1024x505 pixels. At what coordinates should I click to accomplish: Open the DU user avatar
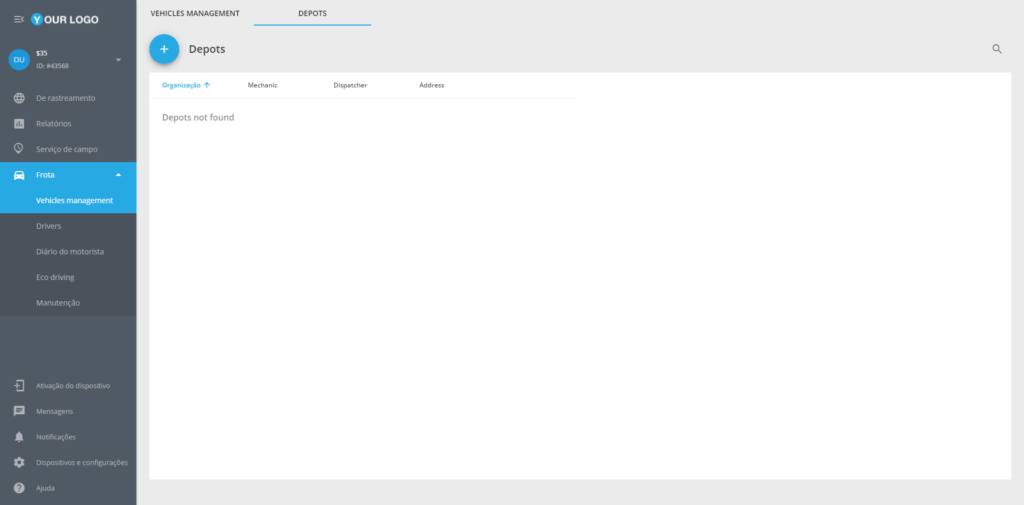coord(19,59)
